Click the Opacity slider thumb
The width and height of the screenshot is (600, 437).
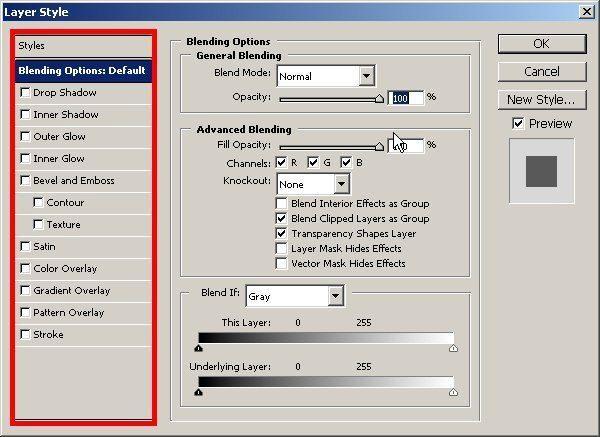pos(379,98)
